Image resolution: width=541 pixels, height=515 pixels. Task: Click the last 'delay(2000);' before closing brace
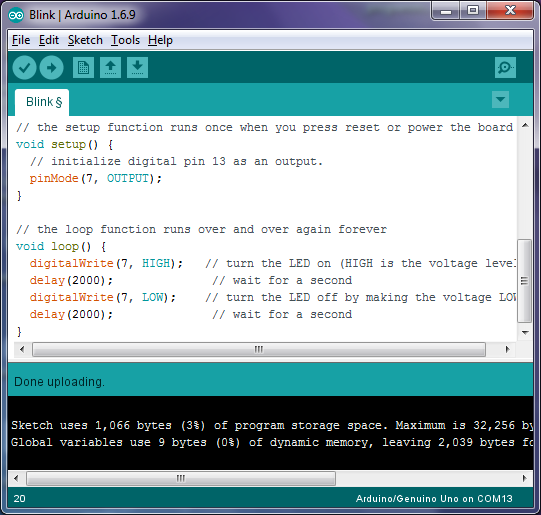(71, 314)
